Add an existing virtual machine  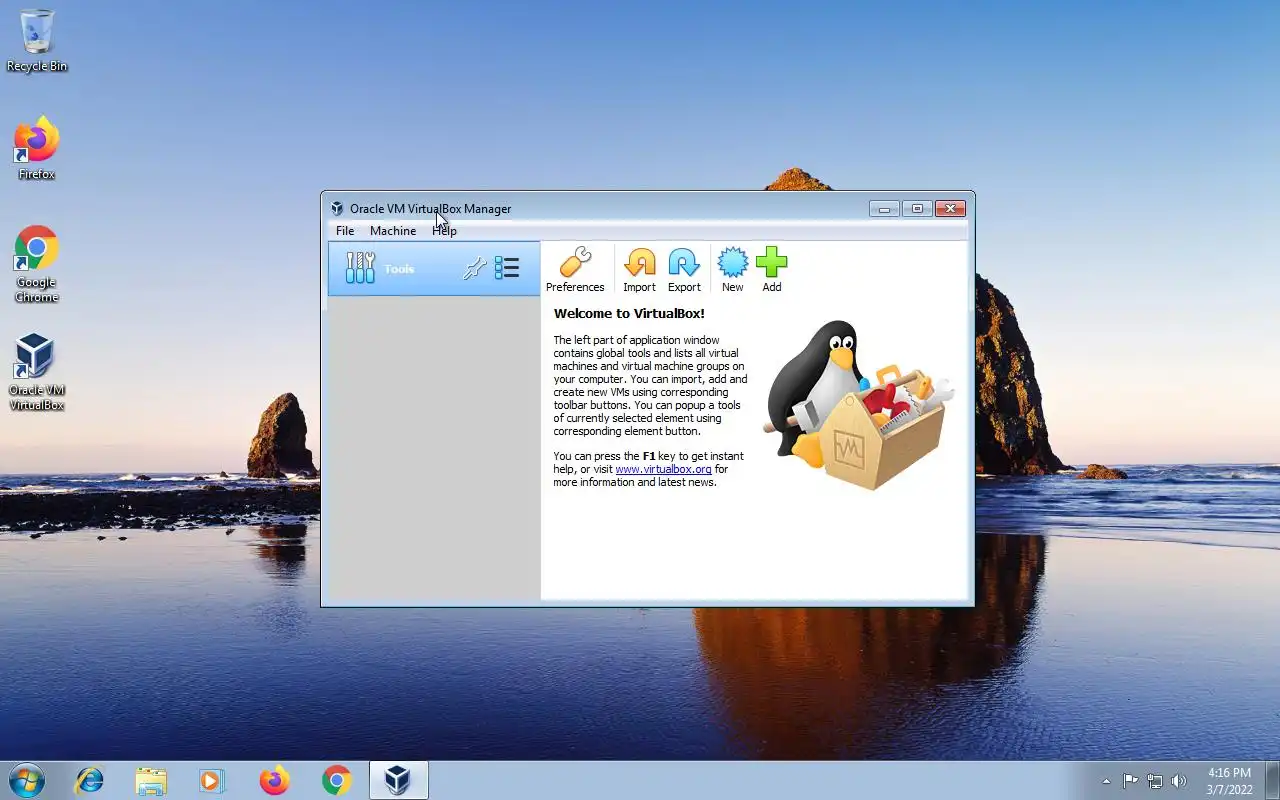pos(772,270)
